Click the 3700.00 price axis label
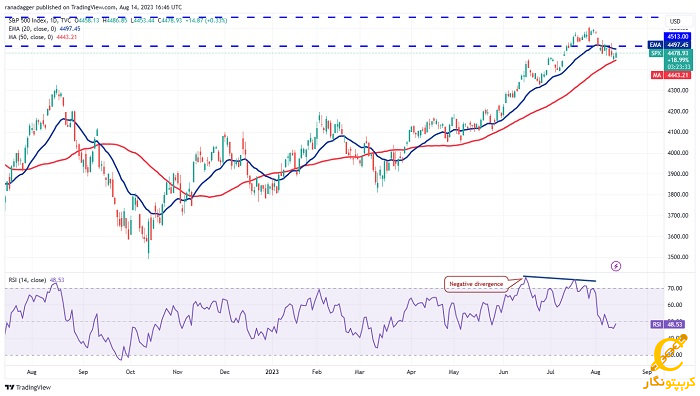Screen dimensions: 700x396 pos(678,215)
